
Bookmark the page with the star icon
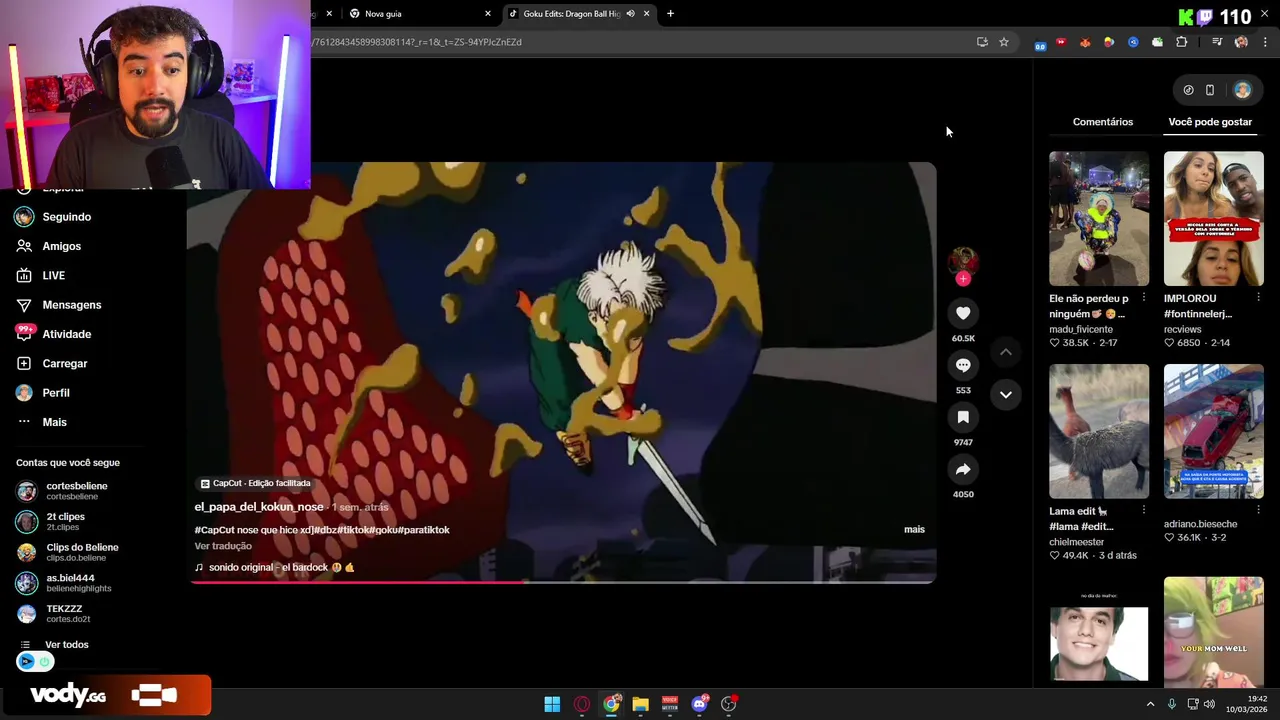pyautogui.click(x=1004, y=42)
